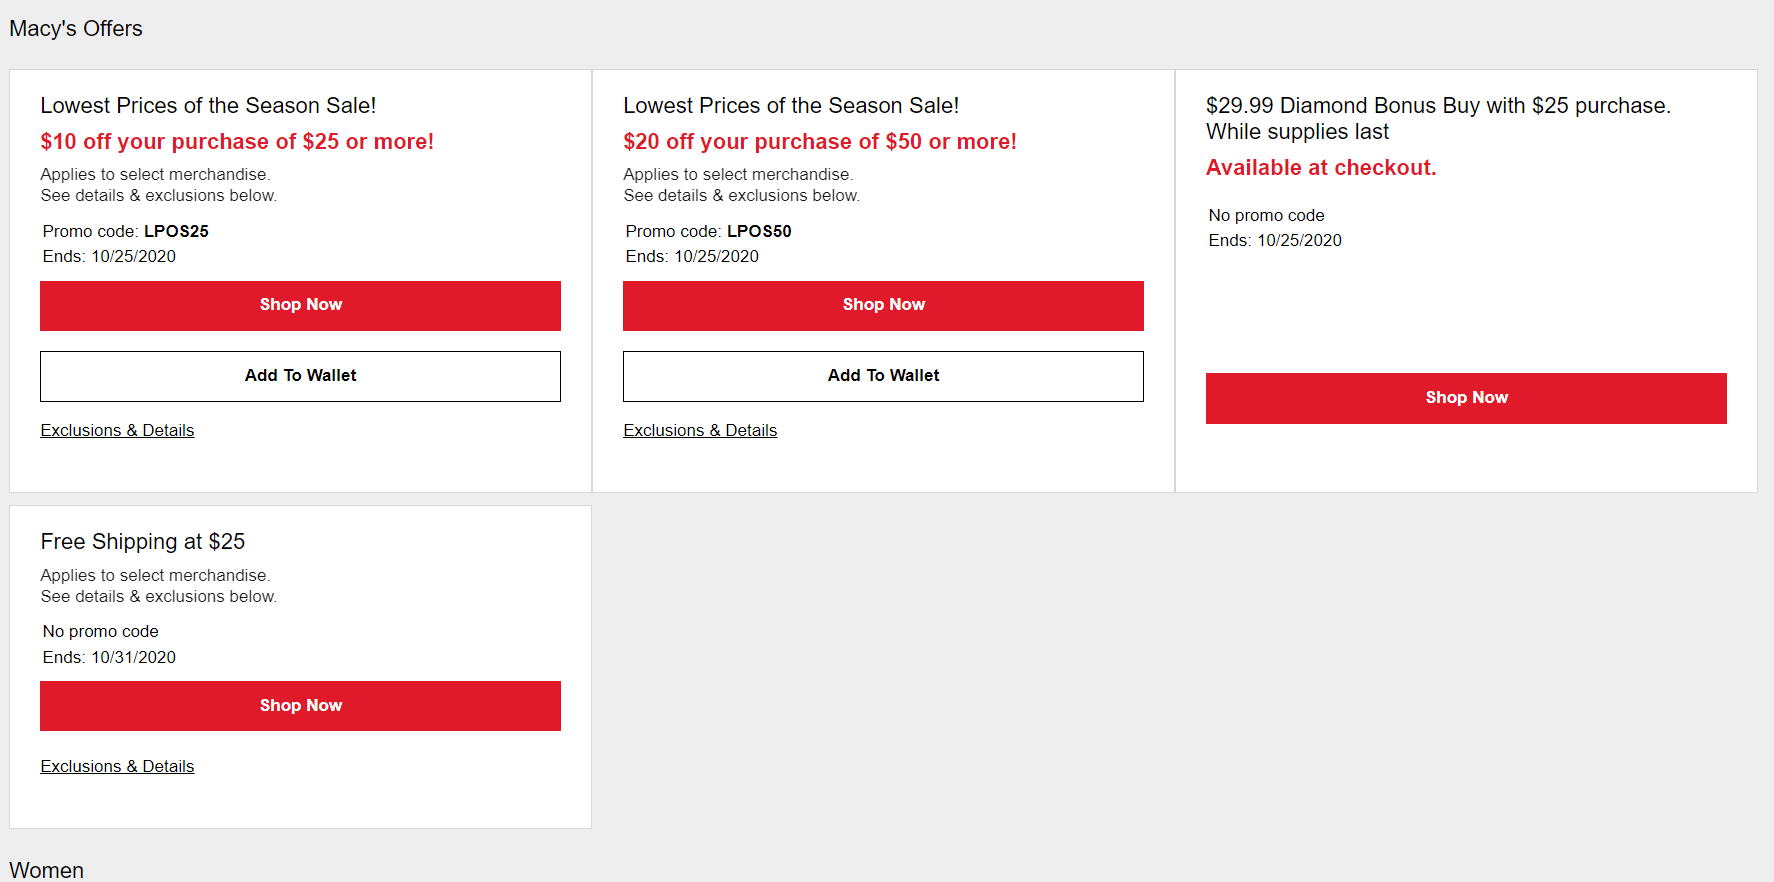This screenshot has height=882, width=1774.
Task: Click the 'No promo code' text in Diamond offer
Action: 1266,215
